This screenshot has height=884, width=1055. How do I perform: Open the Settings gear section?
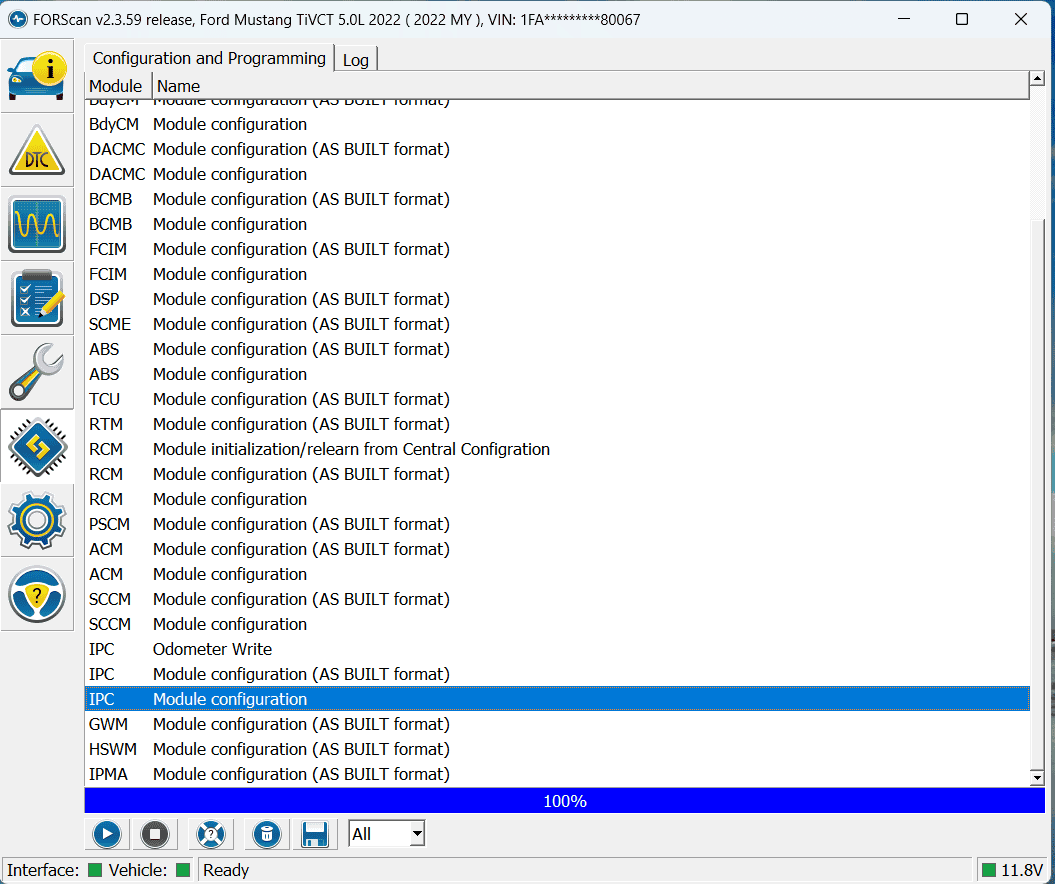tap(37, 520)
